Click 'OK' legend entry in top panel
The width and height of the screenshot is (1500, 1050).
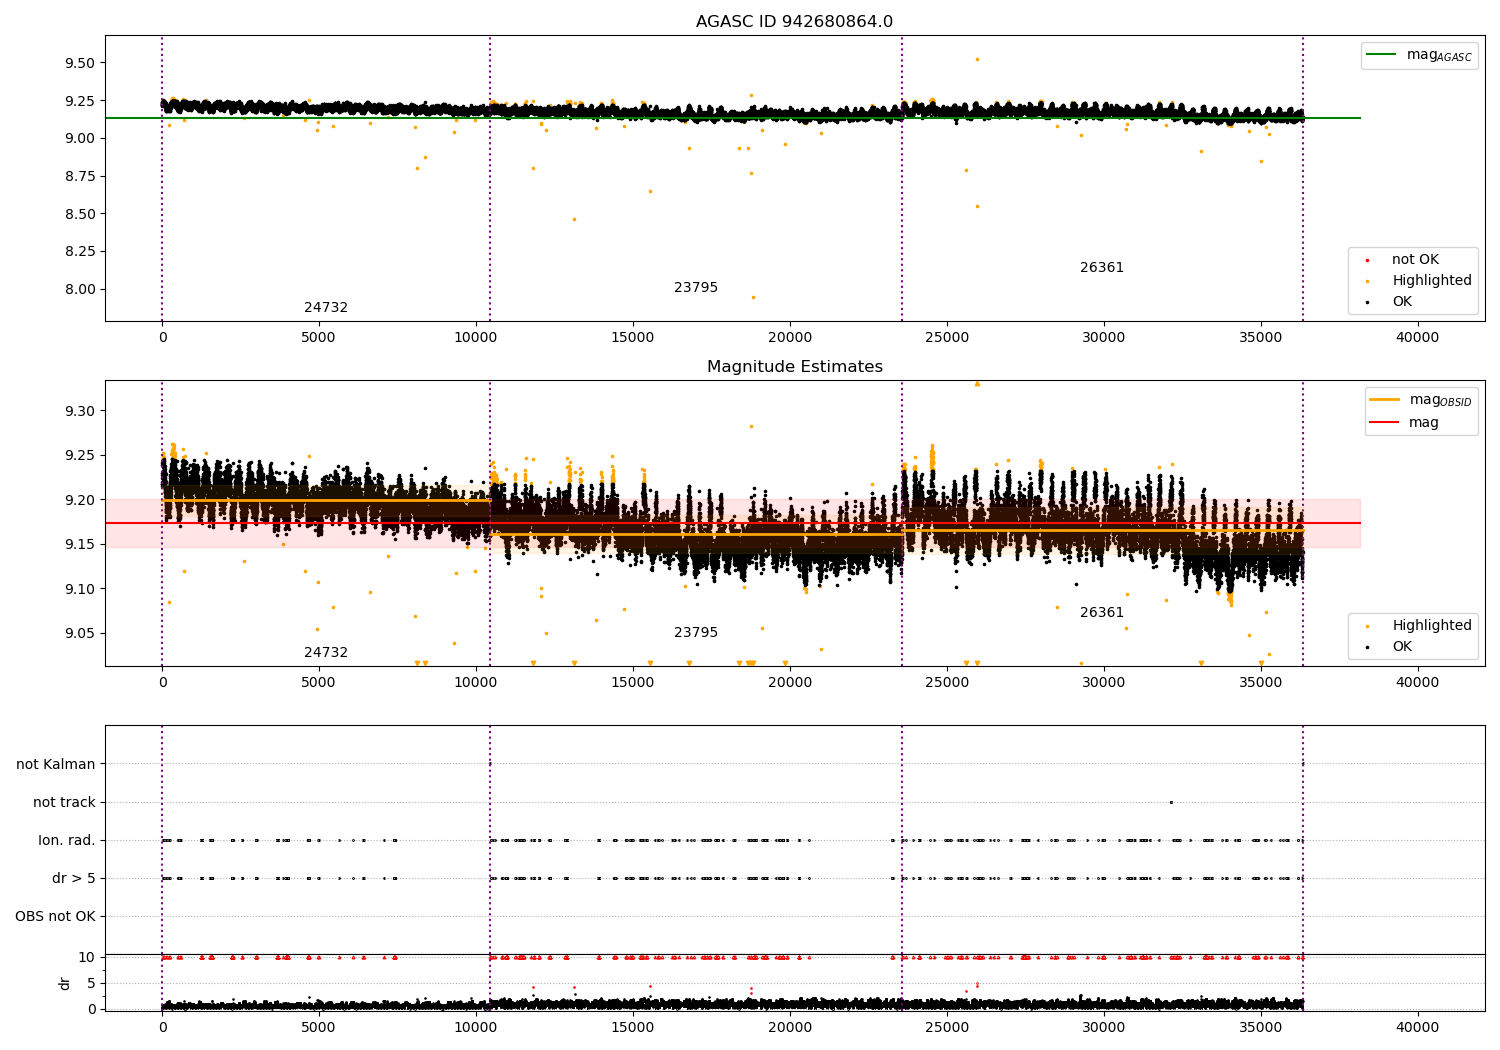(1390, 302)
